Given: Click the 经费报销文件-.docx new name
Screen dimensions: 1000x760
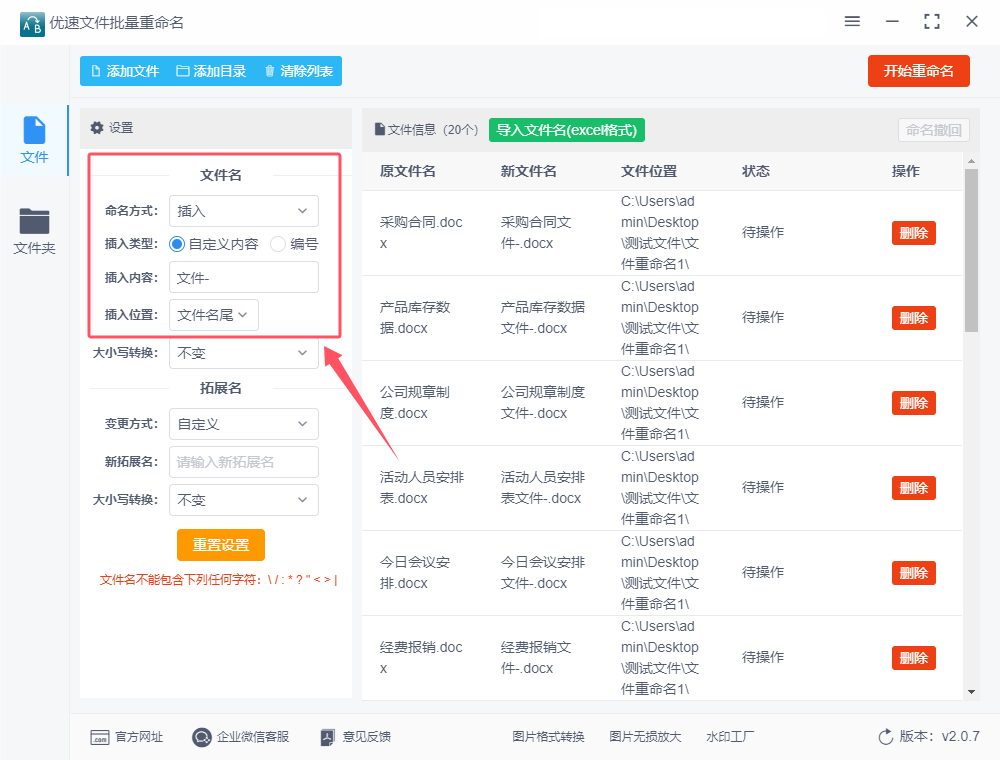Looking at the screenshot, I should (x=536, y=658).
